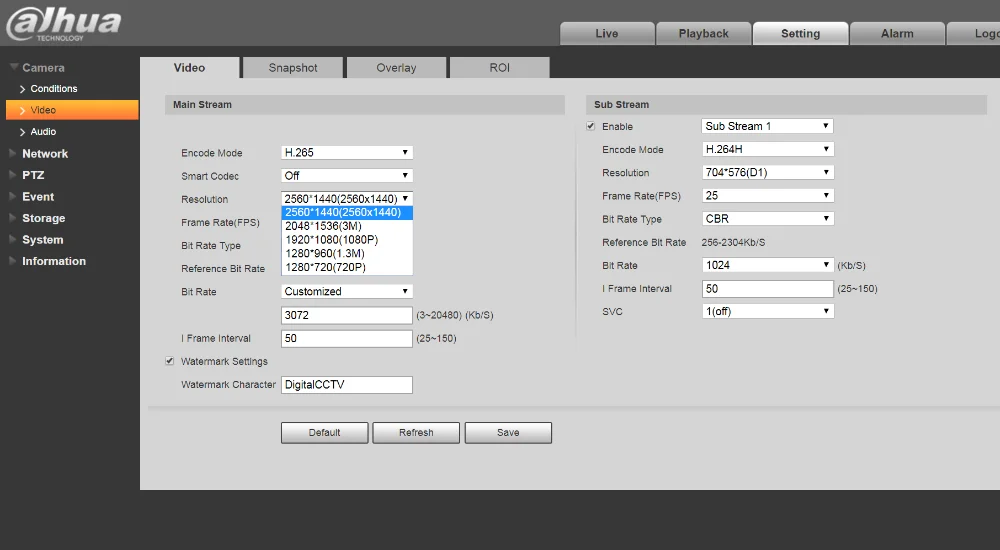Toggle the Sub Stream Enable checkbox
Screen dimensions: 1000x550
[591, 126]
